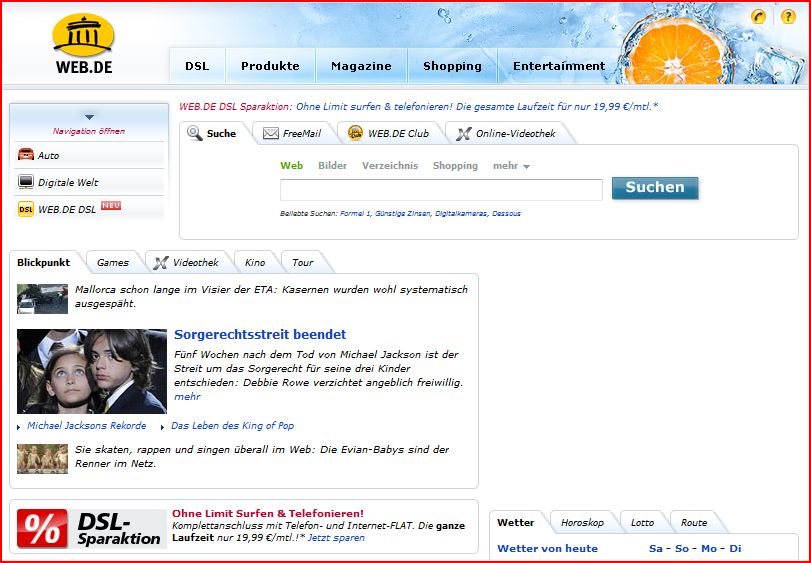Click the mehr link under article
This screenshot has width=811, height=563.
(x=187, y=397)
